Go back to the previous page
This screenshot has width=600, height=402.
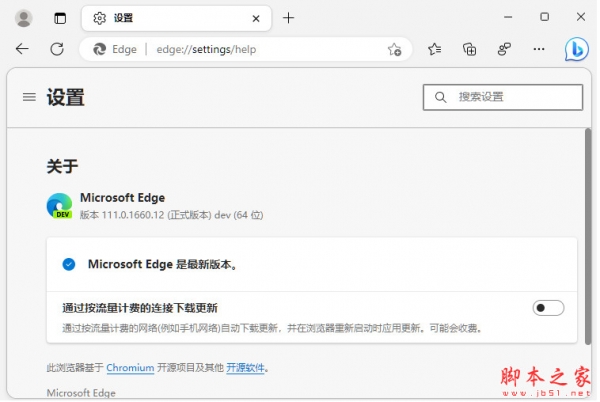point(22,49)
